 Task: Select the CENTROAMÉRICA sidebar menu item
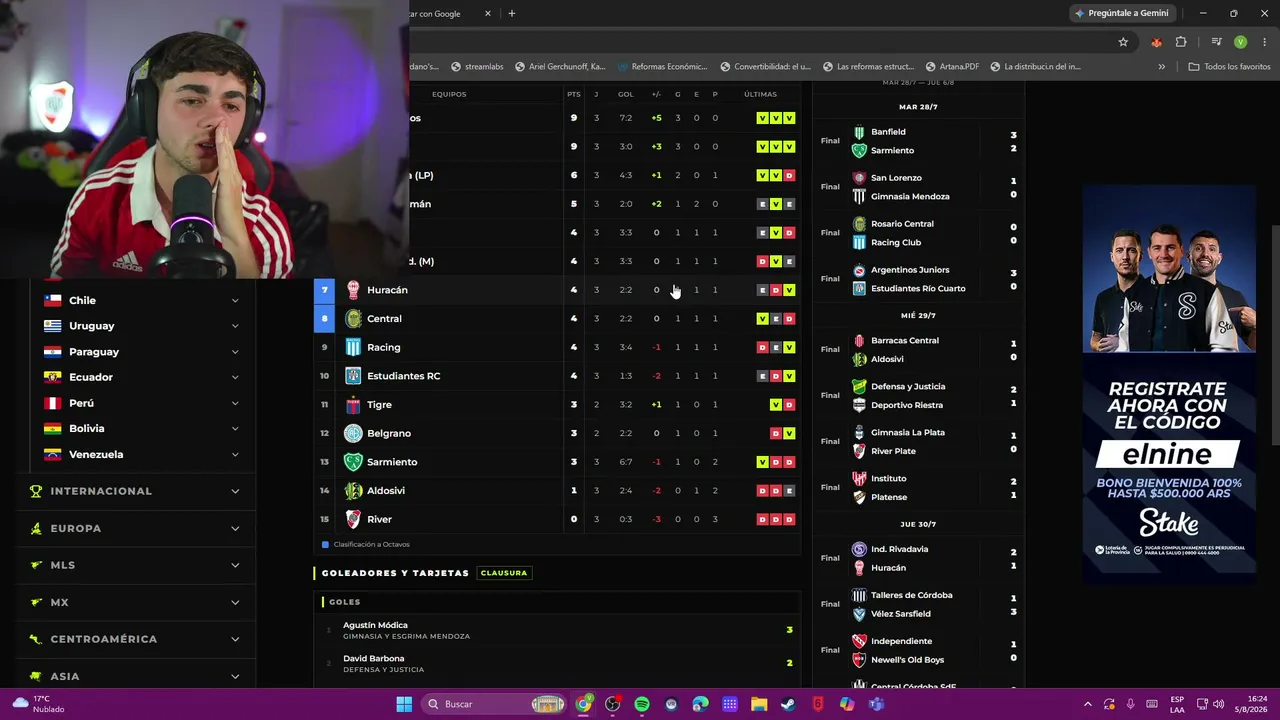click(135, 639)
